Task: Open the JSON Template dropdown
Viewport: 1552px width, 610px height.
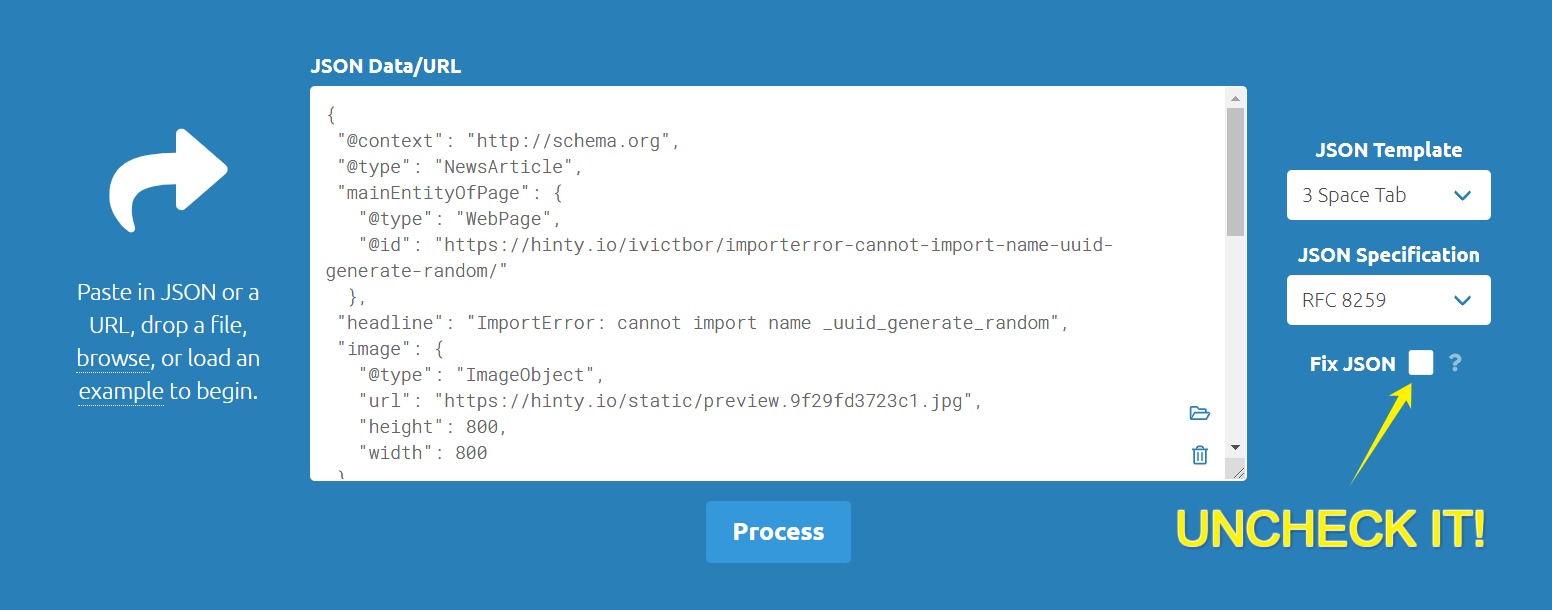Action: click(1388, 195)
